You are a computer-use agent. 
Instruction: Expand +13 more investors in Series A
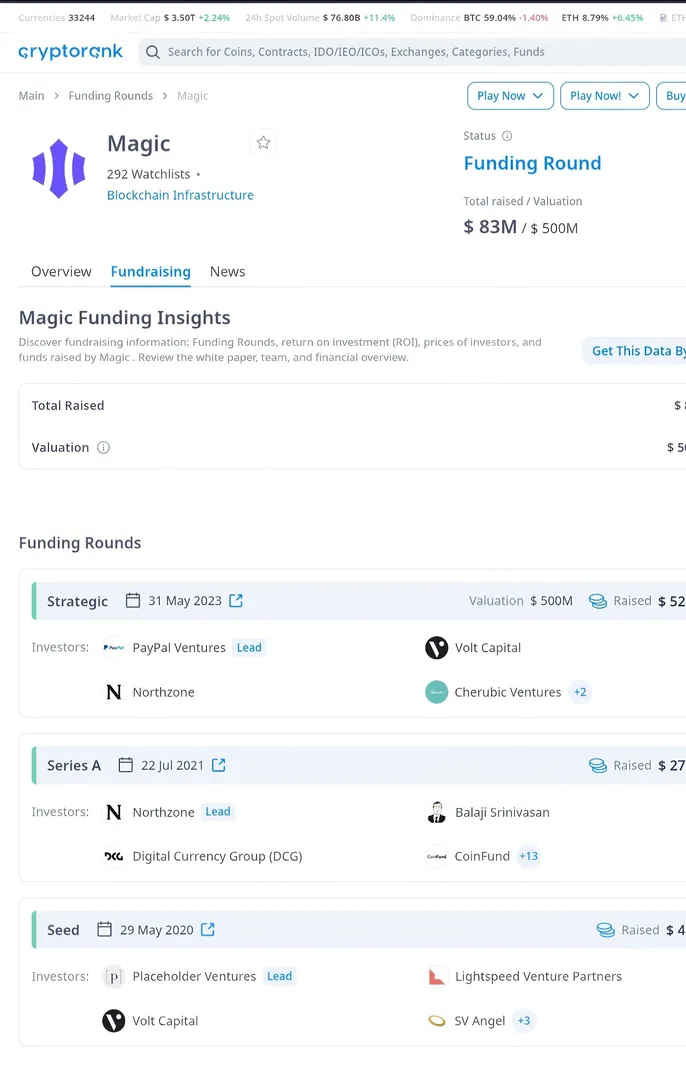tap(529, 856)
